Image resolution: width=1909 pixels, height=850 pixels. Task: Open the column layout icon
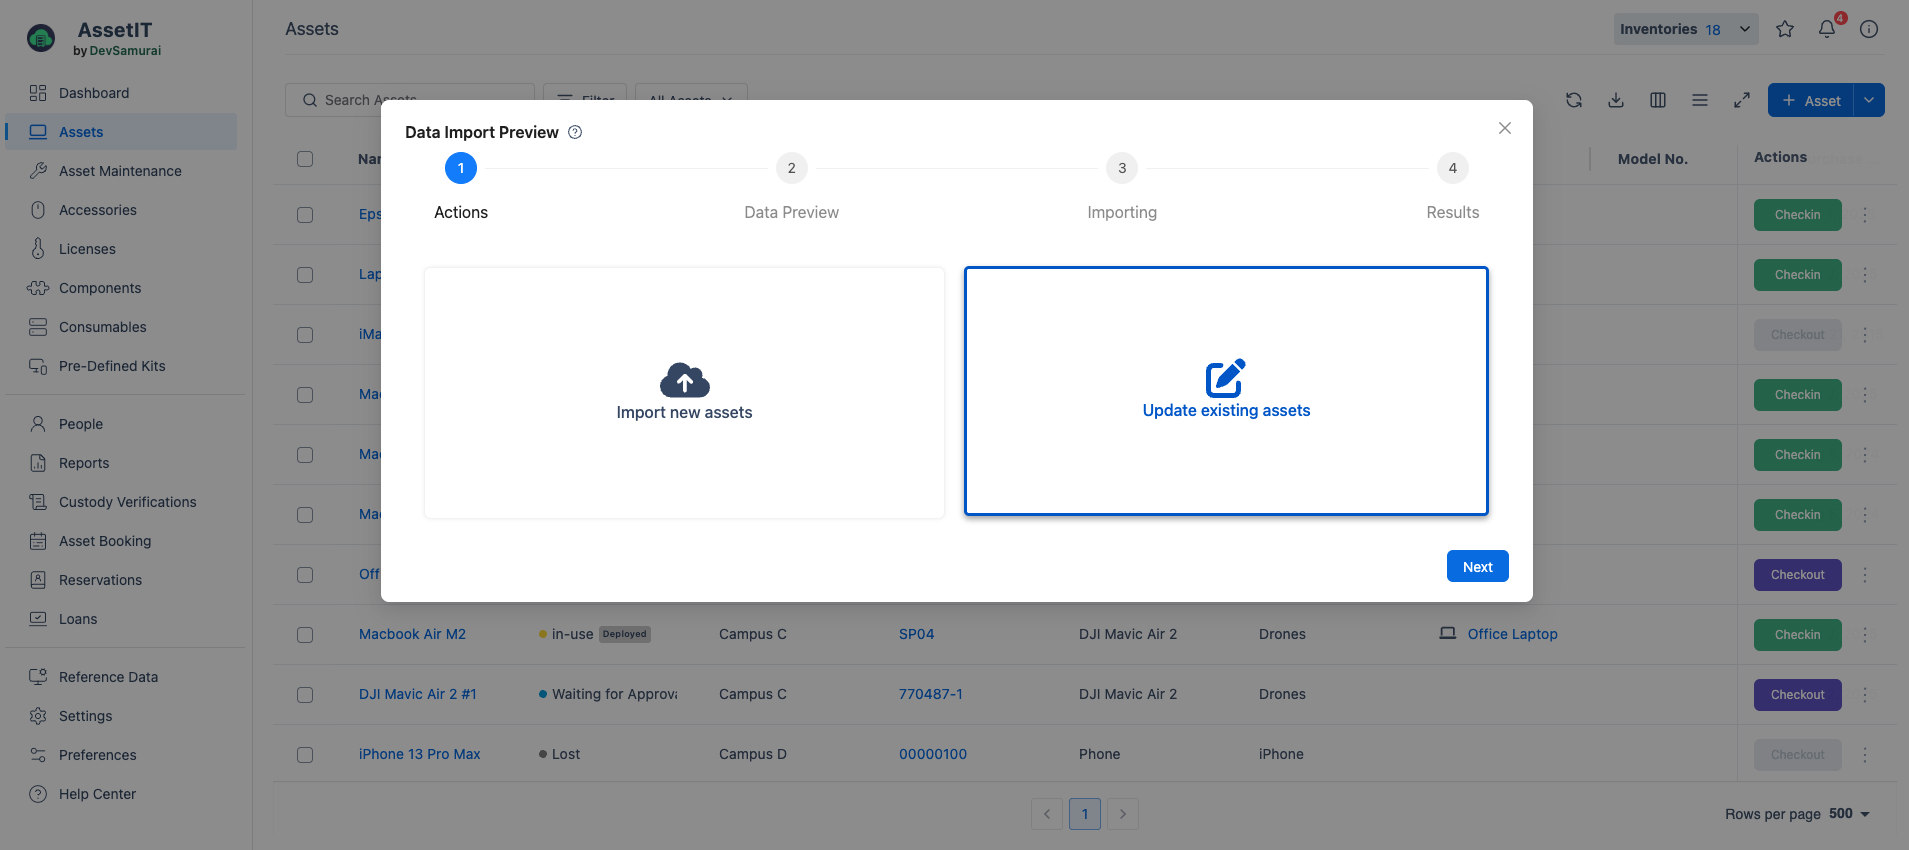(1658, 100)
